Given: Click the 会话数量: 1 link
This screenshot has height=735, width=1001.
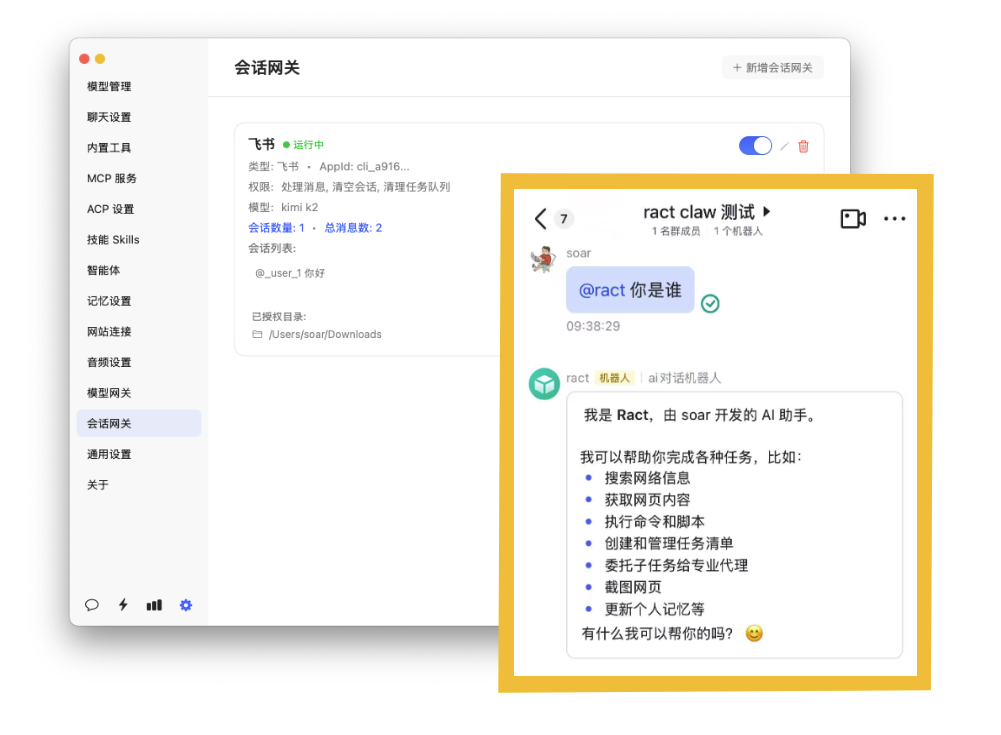Looking at the screenshot, I should click(276, 228).
